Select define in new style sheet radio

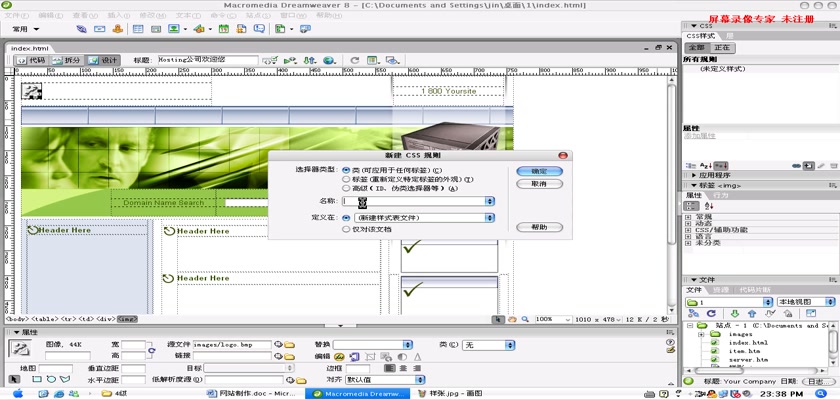point(346,218)
